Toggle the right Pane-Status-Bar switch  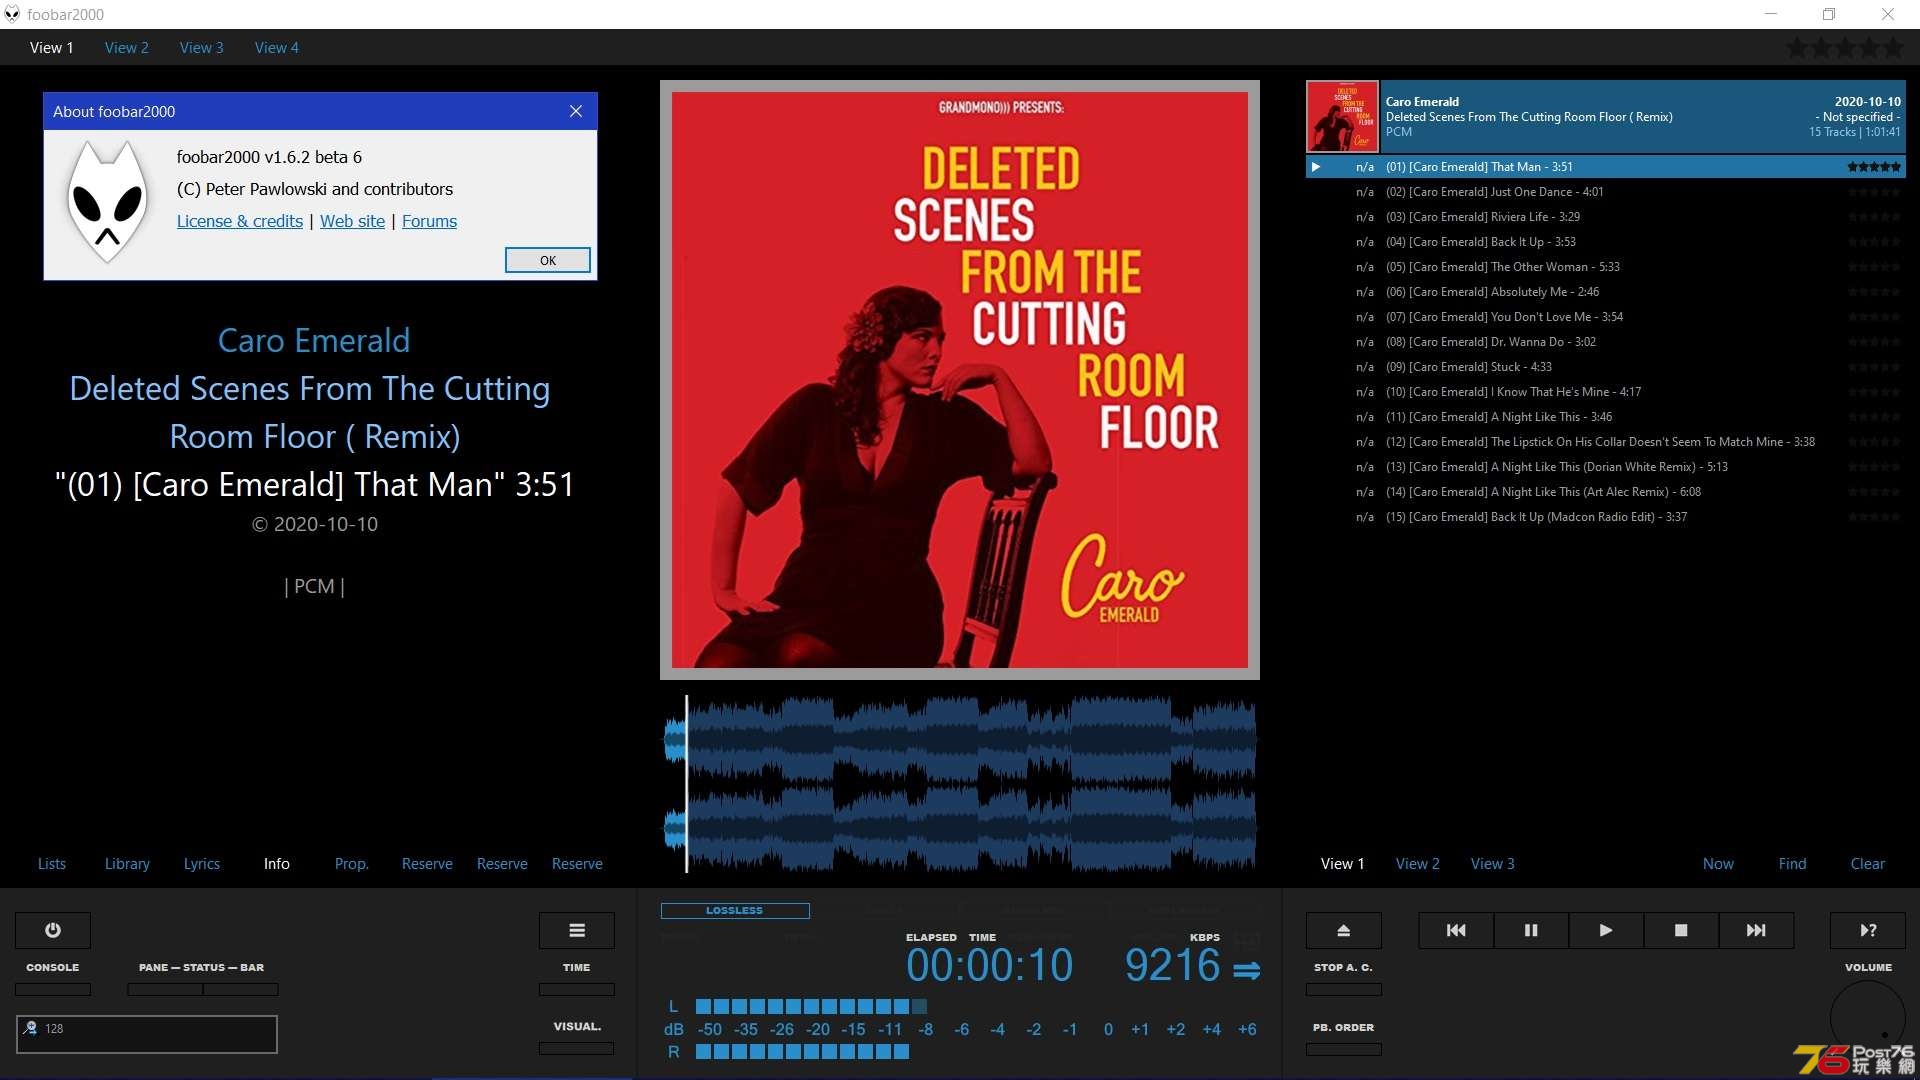click(x=241, y=989)
